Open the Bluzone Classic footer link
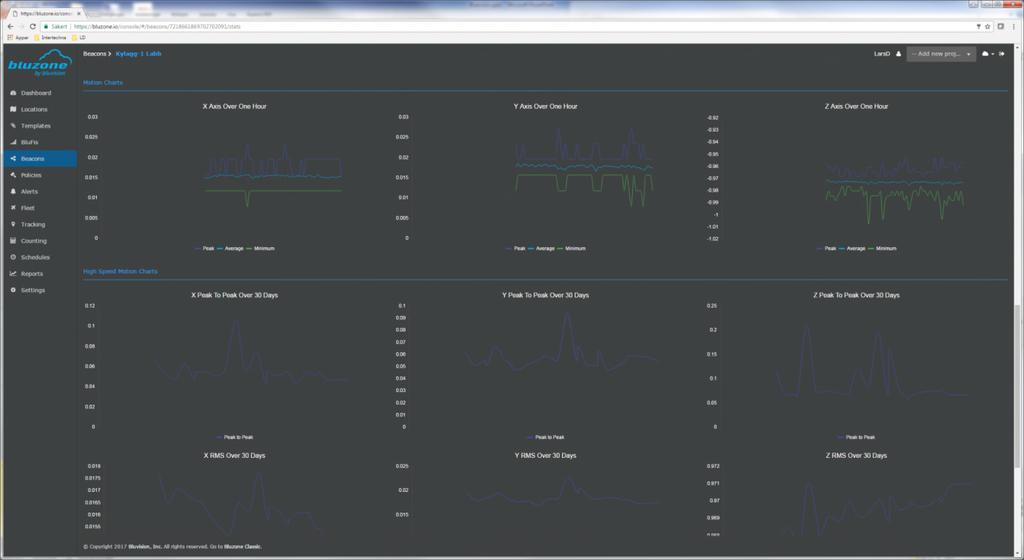The image size is (1024, 560). (x=242, y=546)
